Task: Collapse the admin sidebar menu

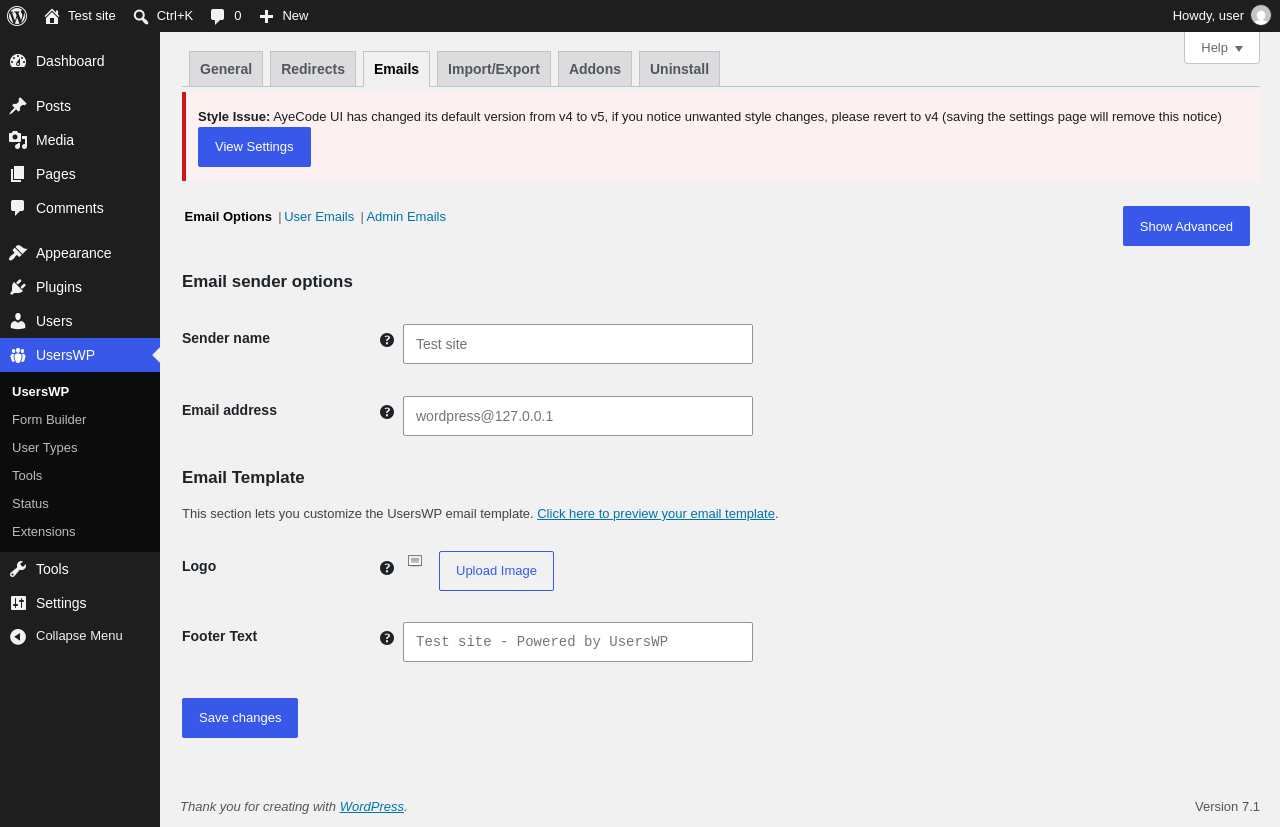Action: 80,636
